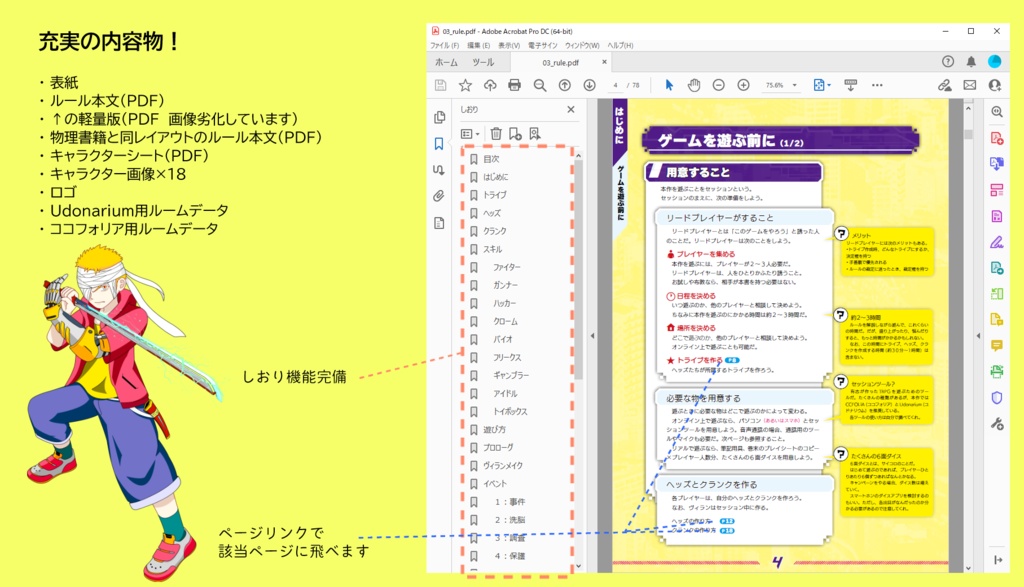
Task: Open the ヘルプ(H) menu
Action: pos(620,45)
